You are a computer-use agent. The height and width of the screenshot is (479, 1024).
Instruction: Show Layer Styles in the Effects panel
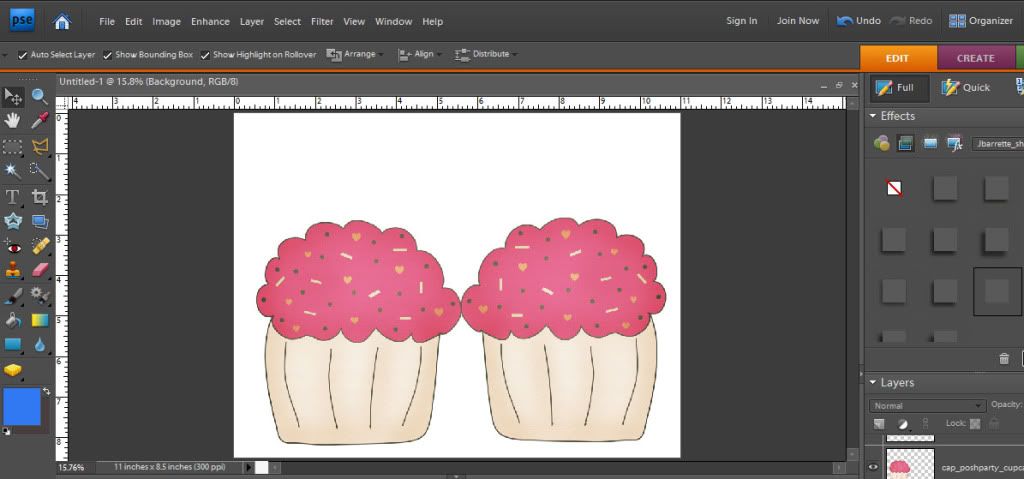tap(905, 143)
